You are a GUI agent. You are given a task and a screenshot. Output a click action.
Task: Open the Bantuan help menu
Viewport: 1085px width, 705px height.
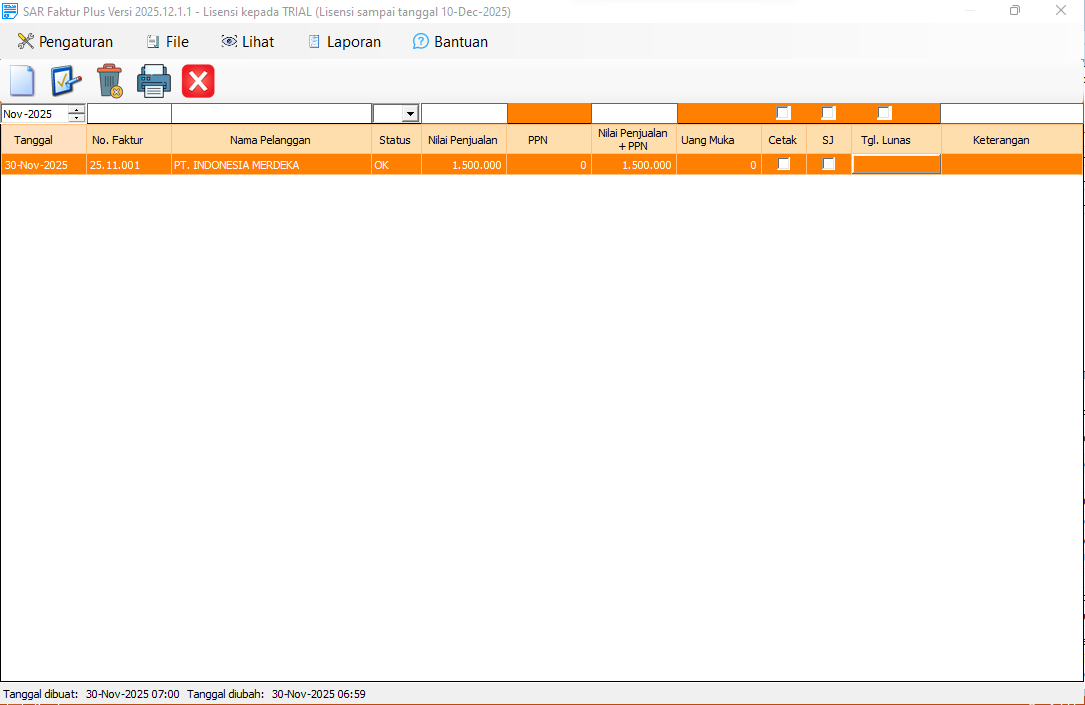(x=450, y=42)
